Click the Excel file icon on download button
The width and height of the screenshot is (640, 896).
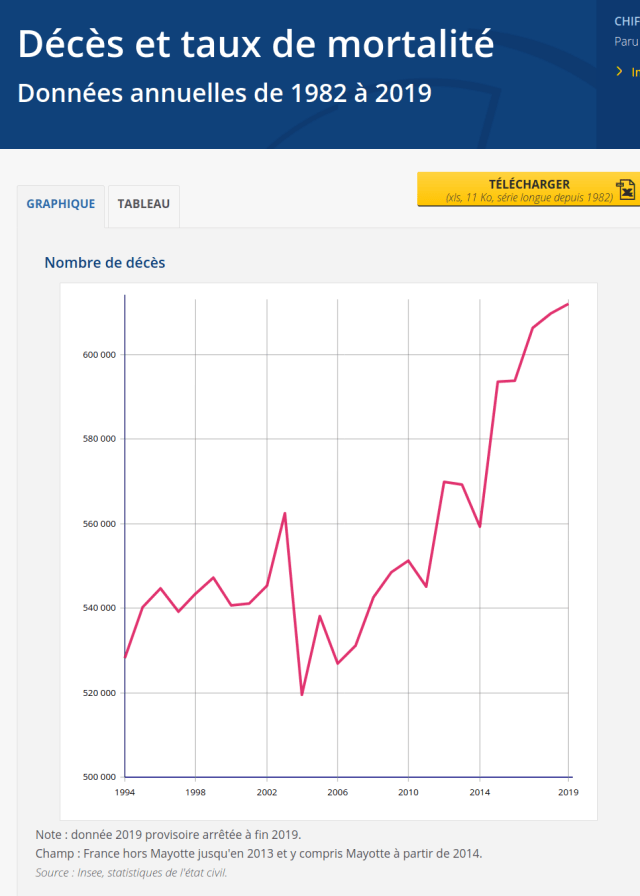pyautogui.click(x=626, y=189)
